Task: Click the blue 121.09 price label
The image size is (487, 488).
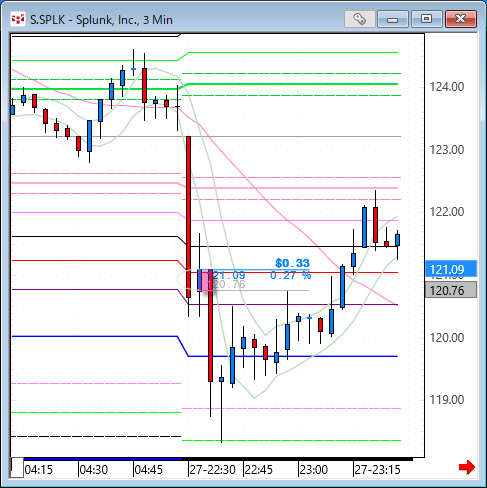Action: click(451, 269)
